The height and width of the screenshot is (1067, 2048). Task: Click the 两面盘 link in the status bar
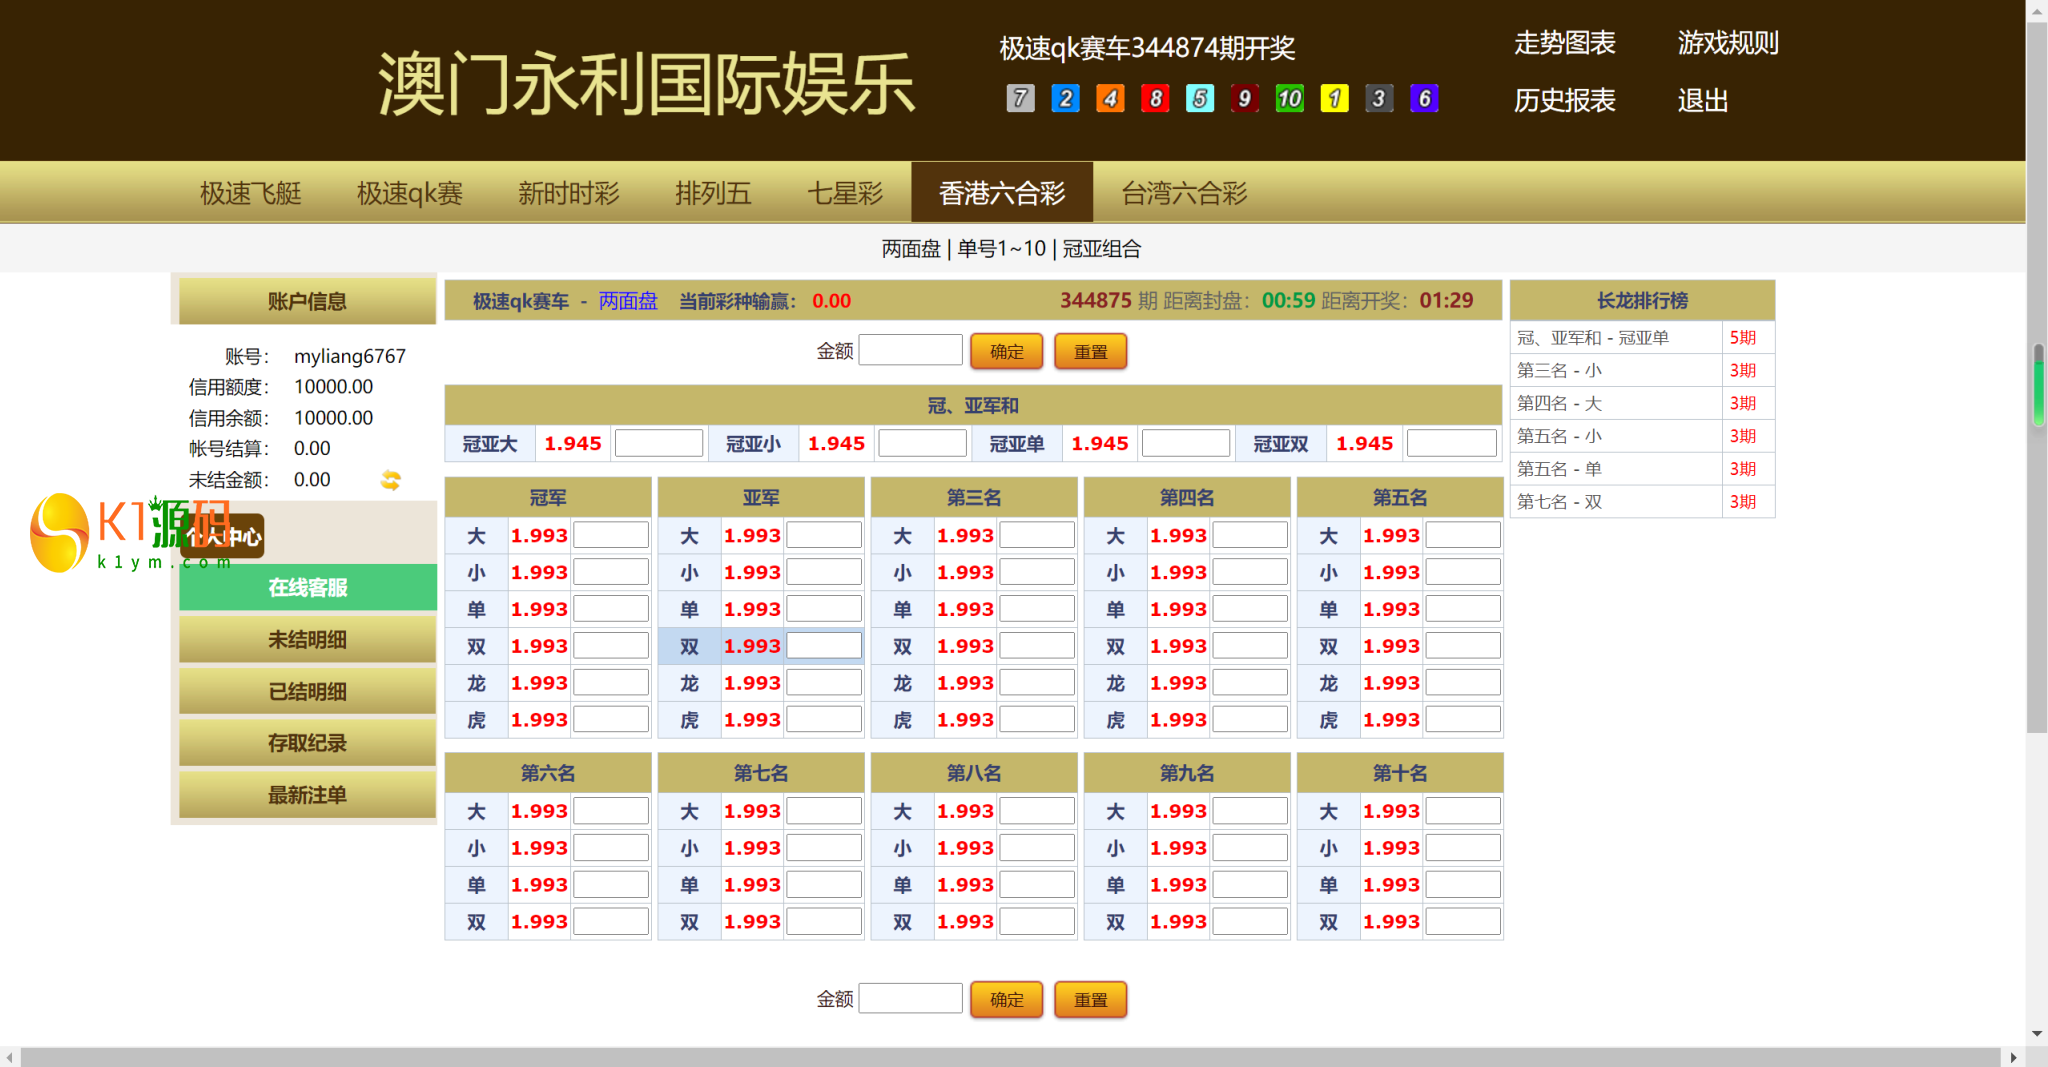[x=628, y=301]
